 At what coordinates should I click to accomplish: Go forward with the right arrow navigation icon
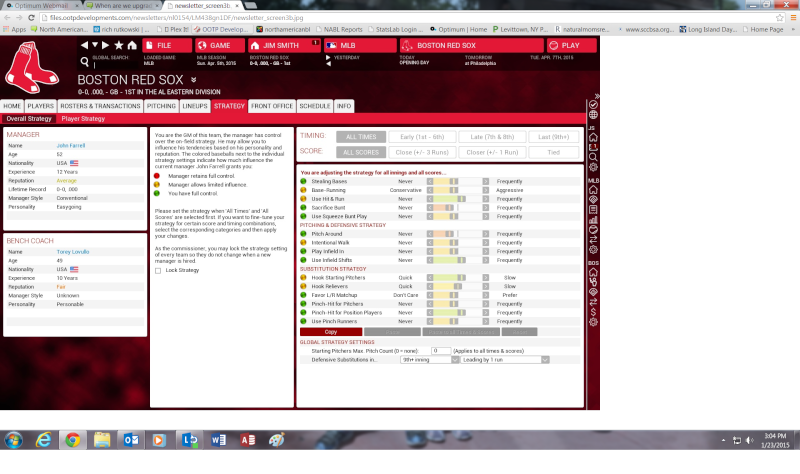coord(106,45)
